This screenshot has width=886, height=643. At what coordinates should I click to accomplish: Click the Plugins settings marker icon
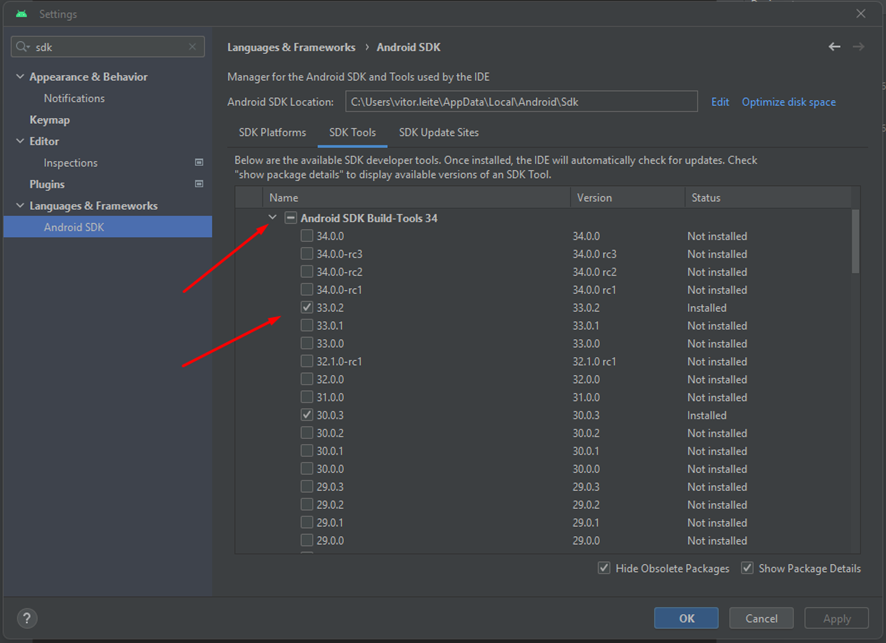[199, 184]
